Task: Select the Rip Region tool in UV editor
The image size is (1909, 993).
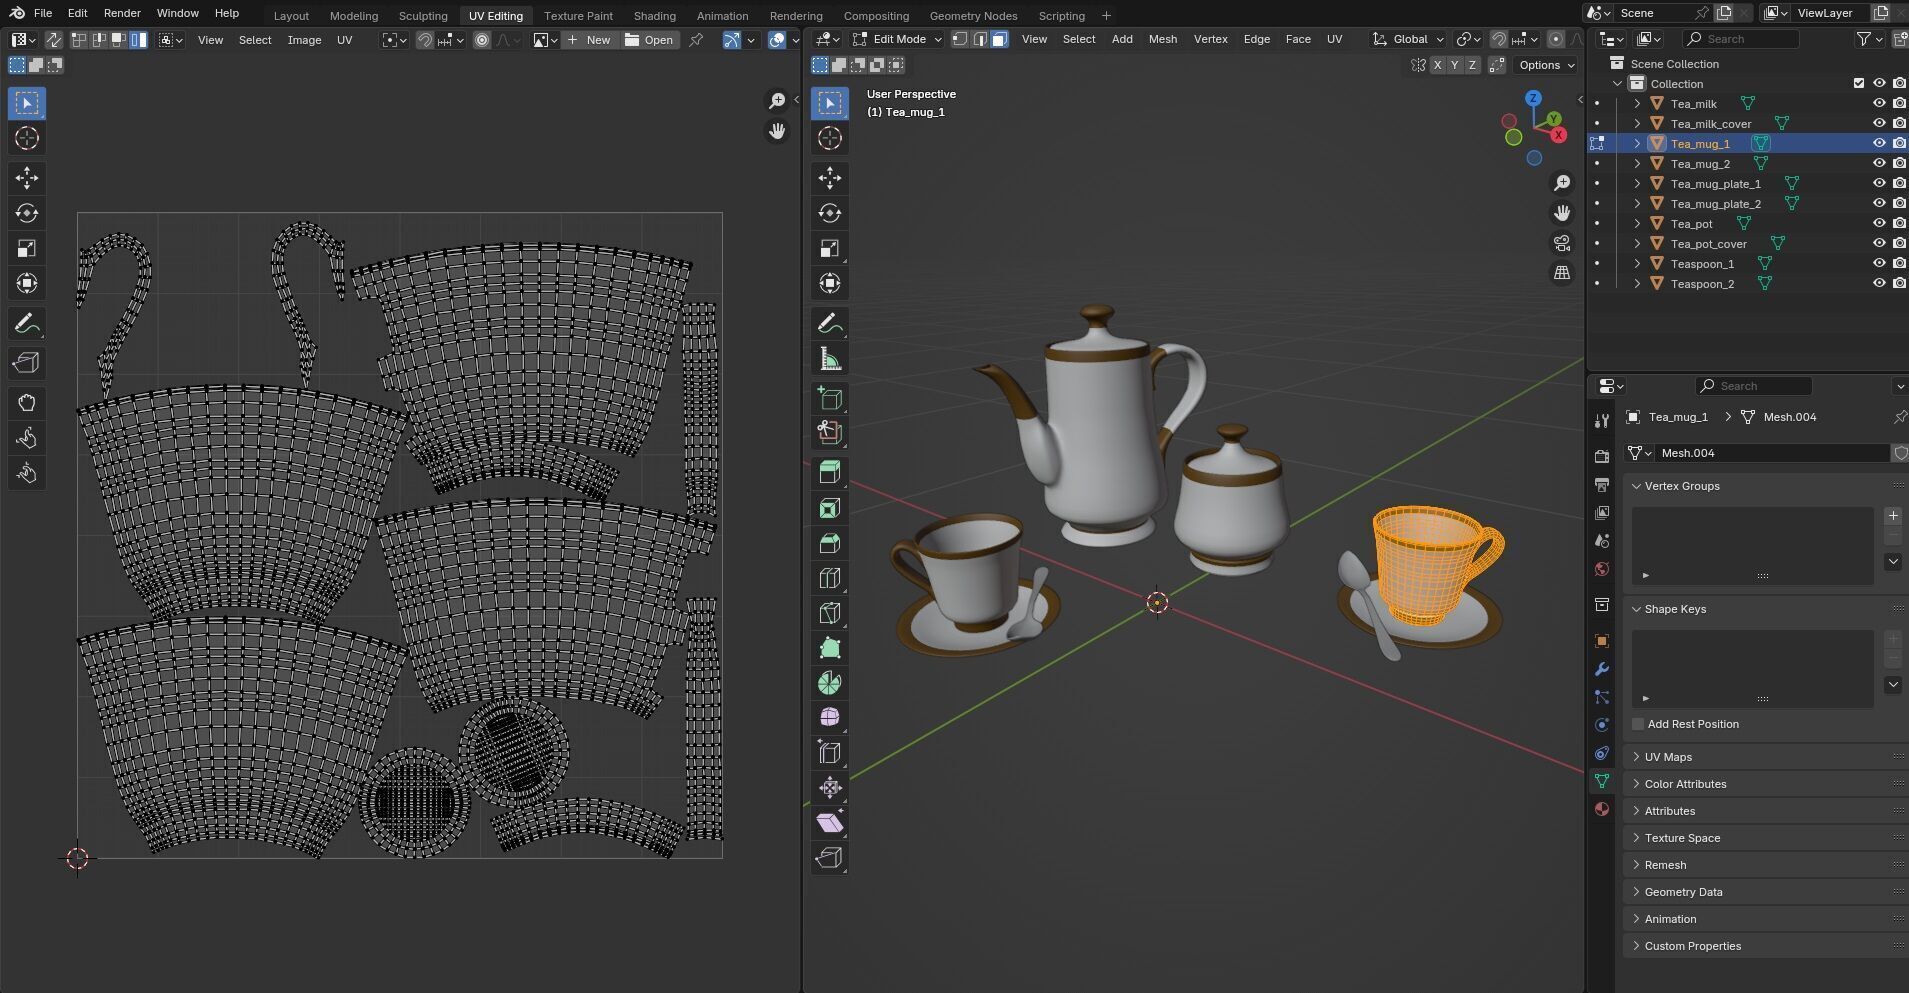Action: point(27,362)
